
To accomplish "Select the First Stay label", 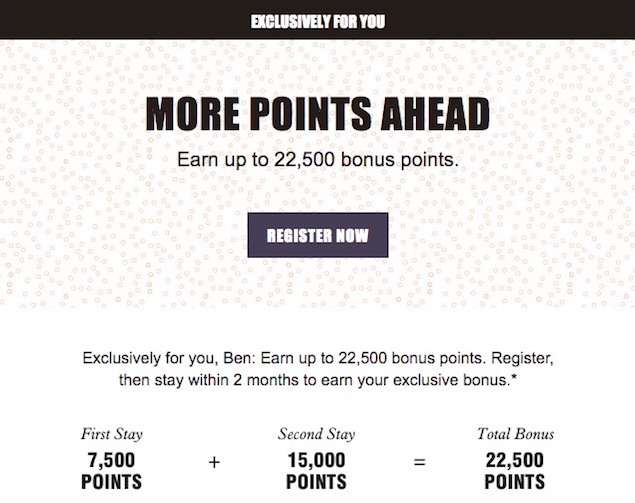I will point(112,434).
